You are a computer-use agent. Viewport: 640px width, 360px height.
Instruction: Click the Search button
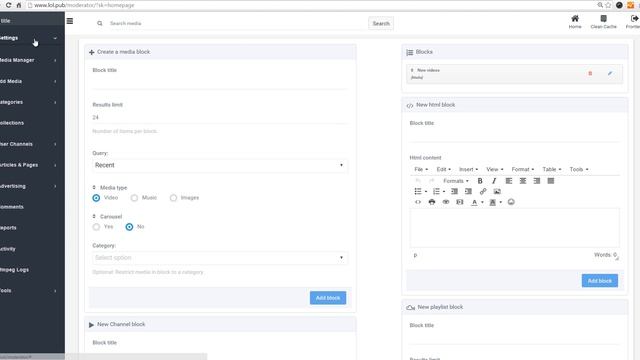pyautogui.click(x=381, y=23)
